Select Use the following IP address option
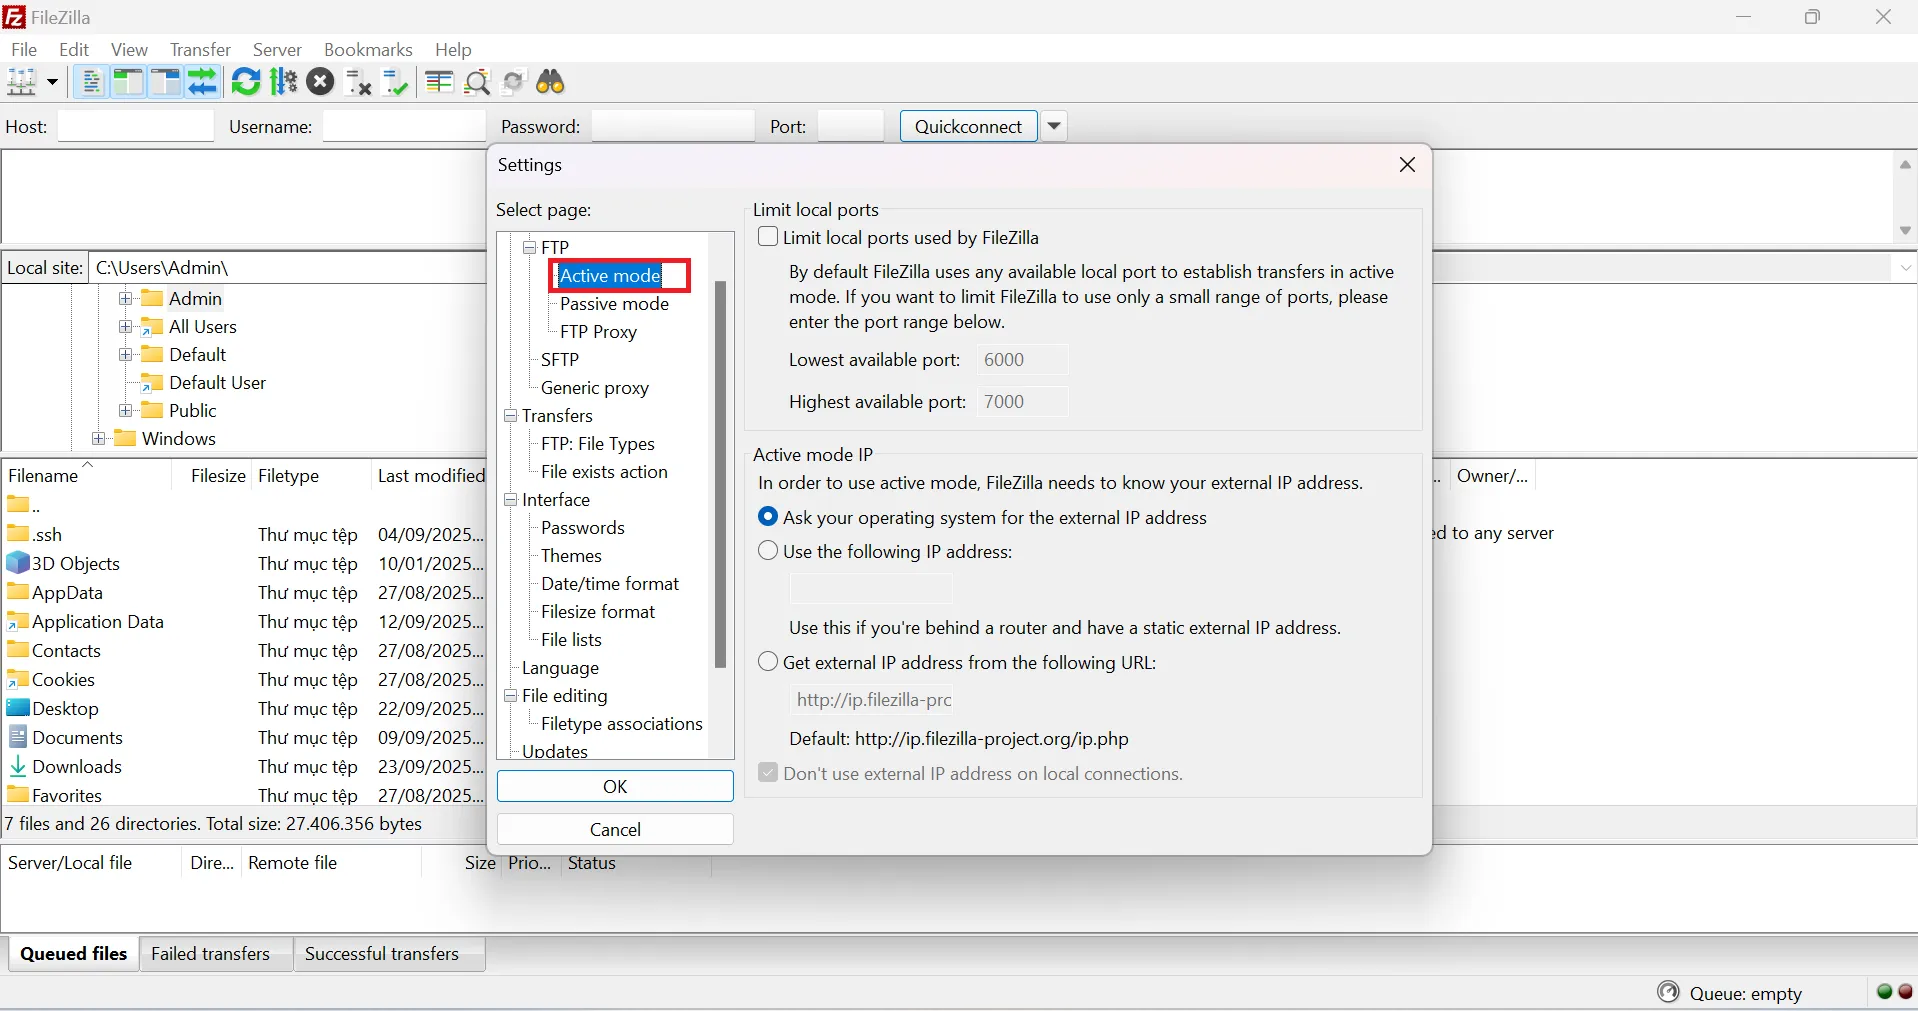Viewport: 1918px width, 1011px height. (768, 552)
